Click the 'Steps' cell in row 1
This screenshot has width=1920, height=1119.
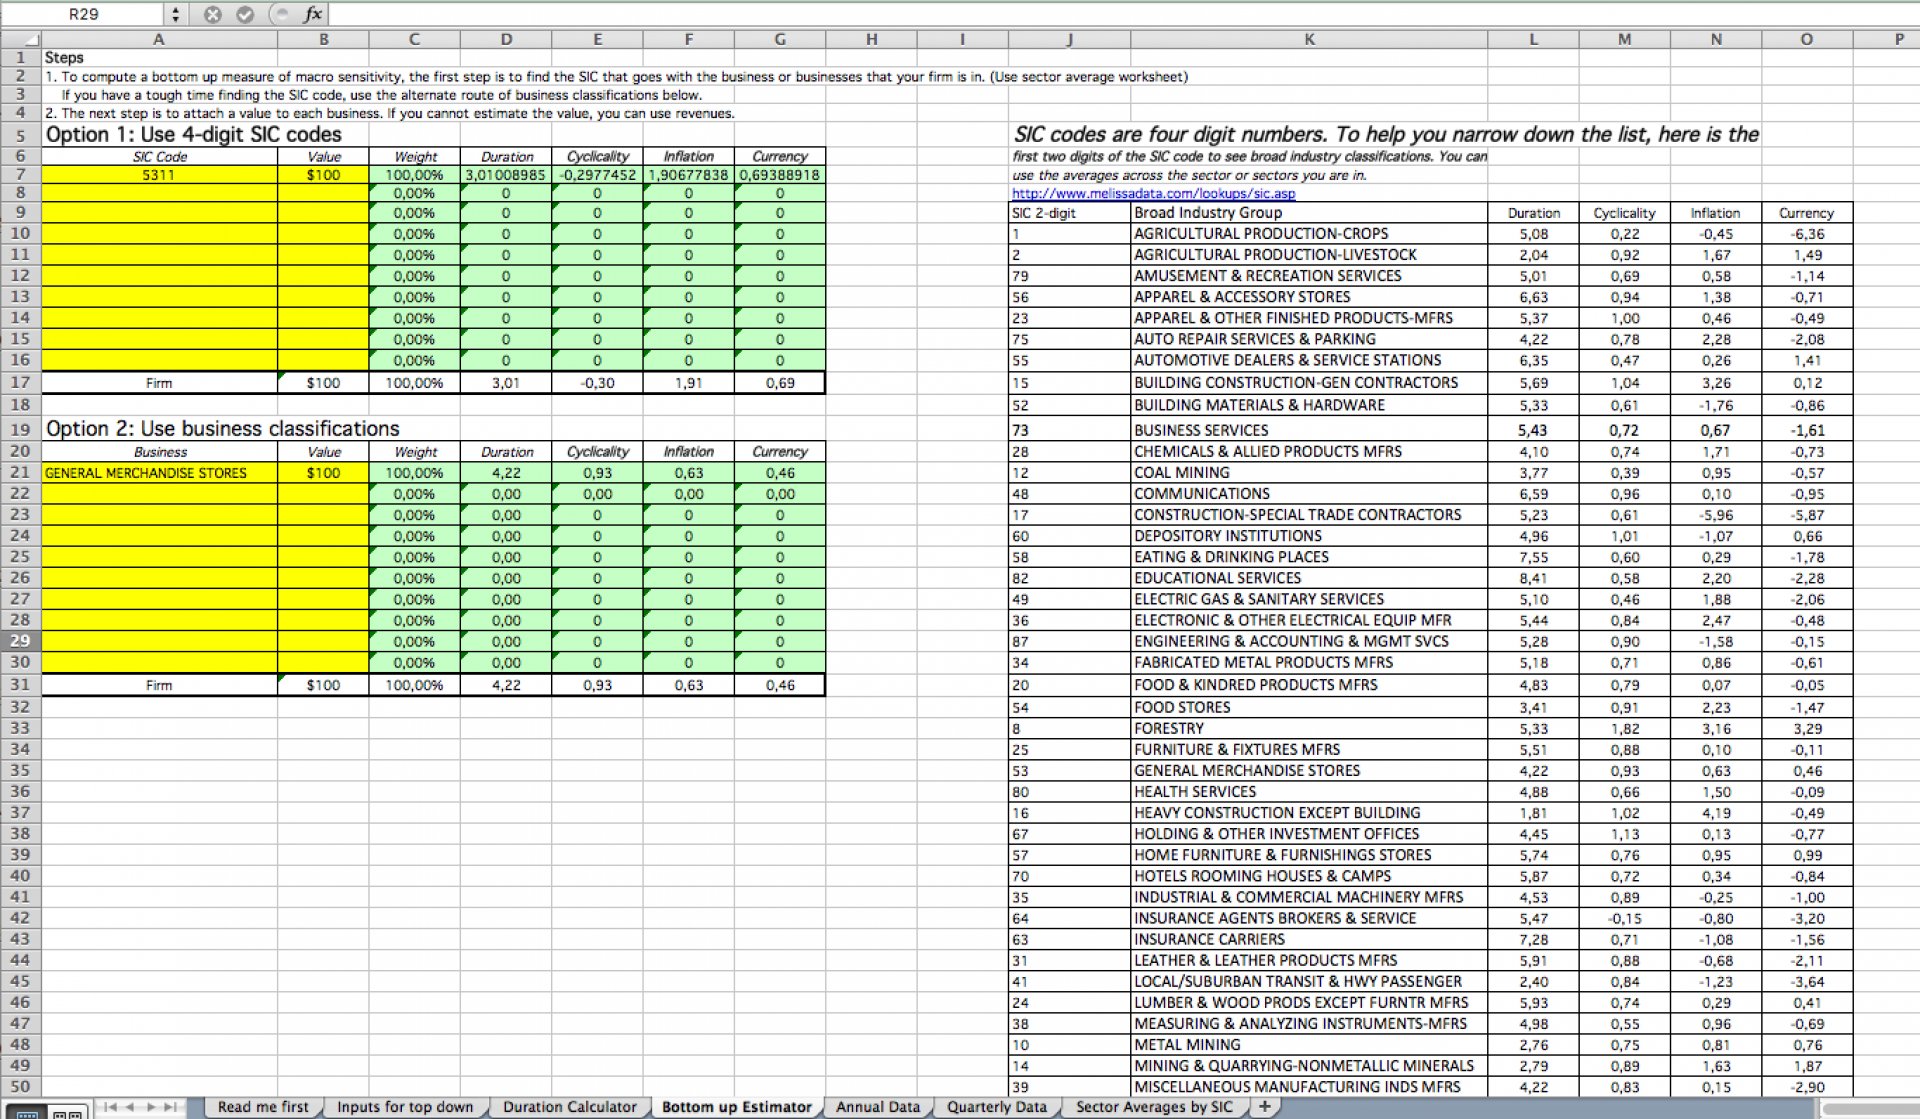(x=159, y=58)
